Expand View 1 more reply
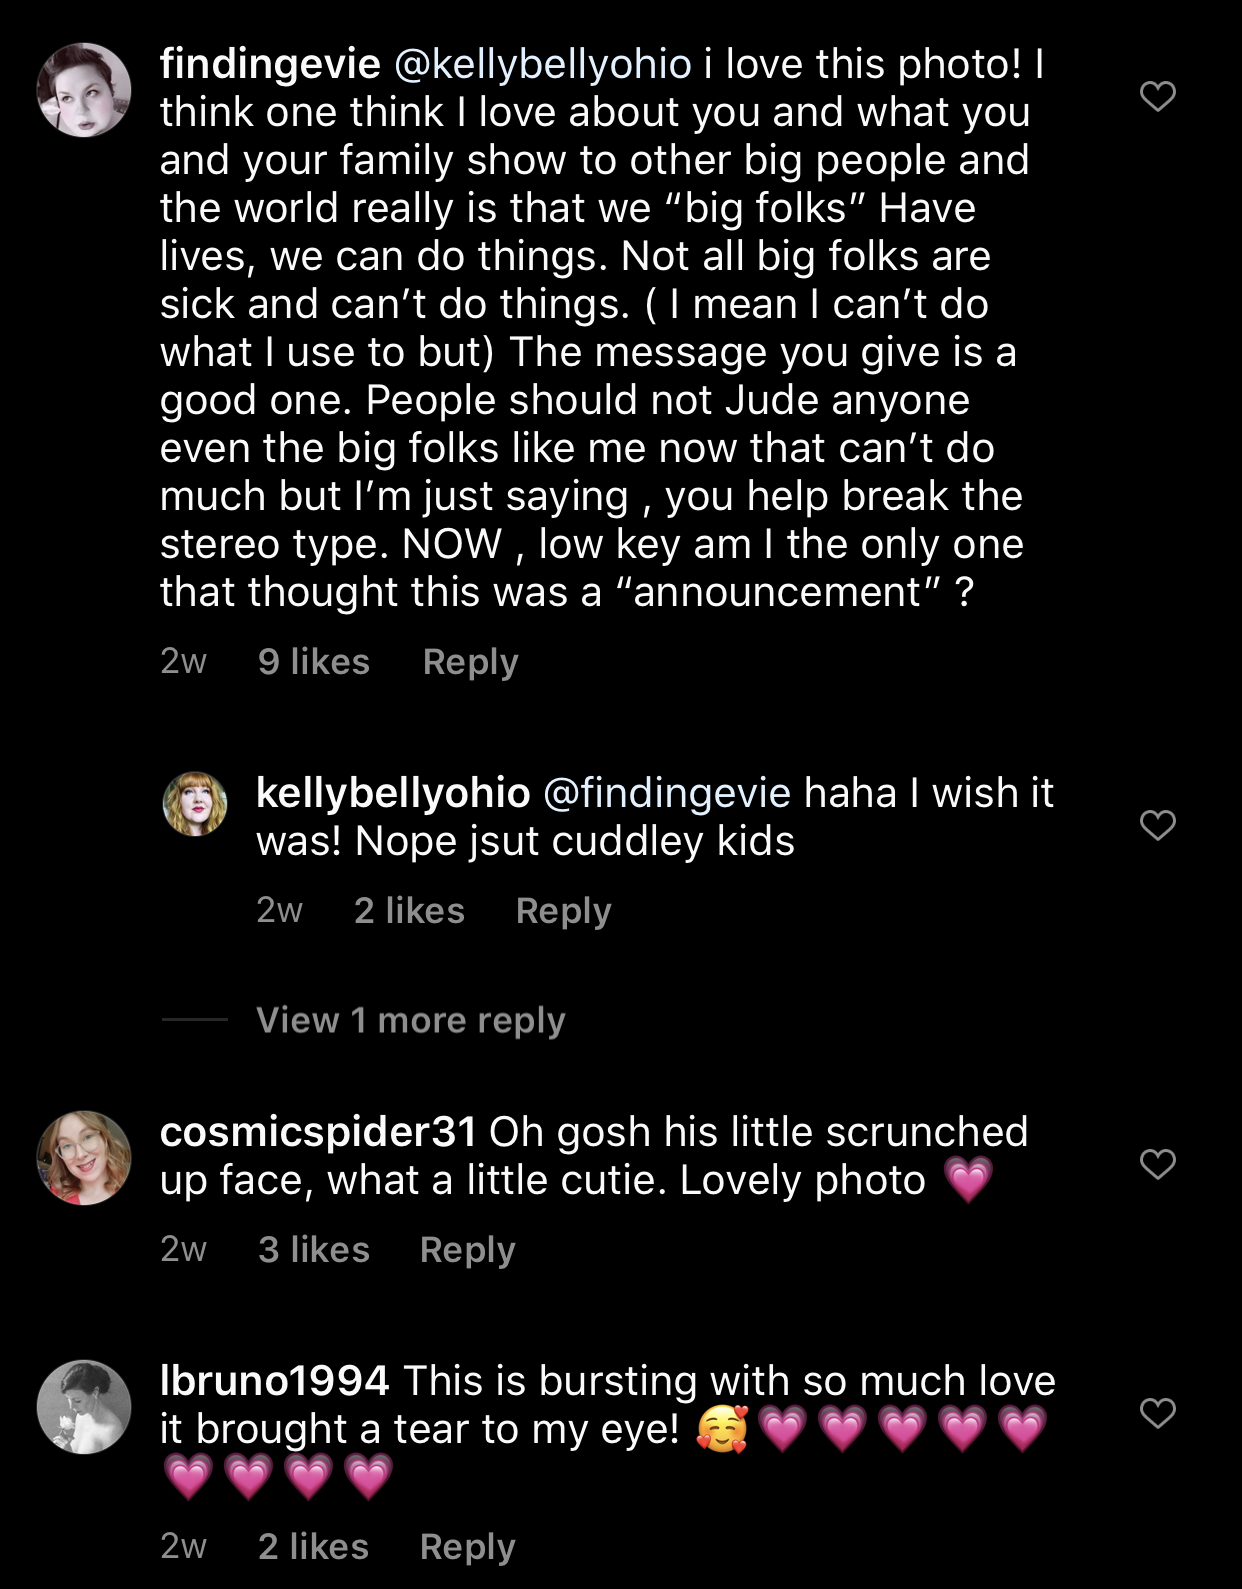1242x1589 pixels. [x=410, y=1020]
